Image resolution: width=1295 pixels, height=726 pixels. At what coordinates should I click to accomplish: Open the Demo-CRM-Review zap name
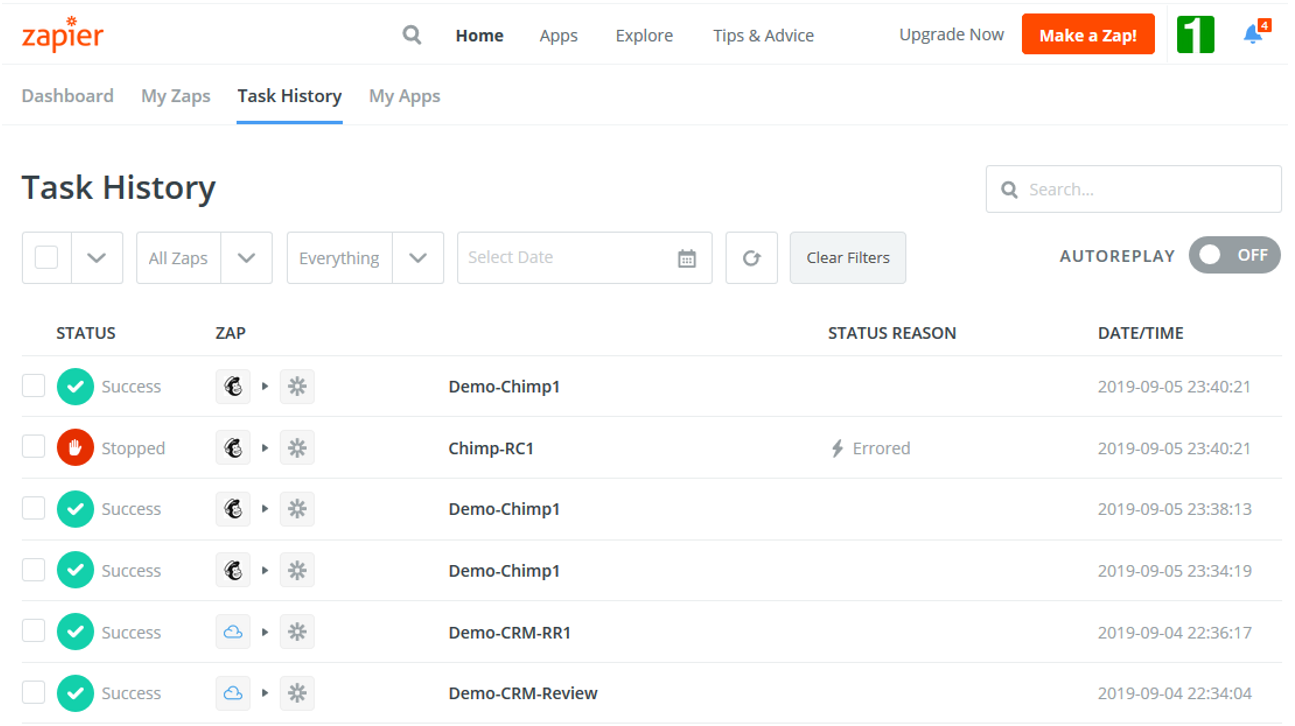point(523,693)
